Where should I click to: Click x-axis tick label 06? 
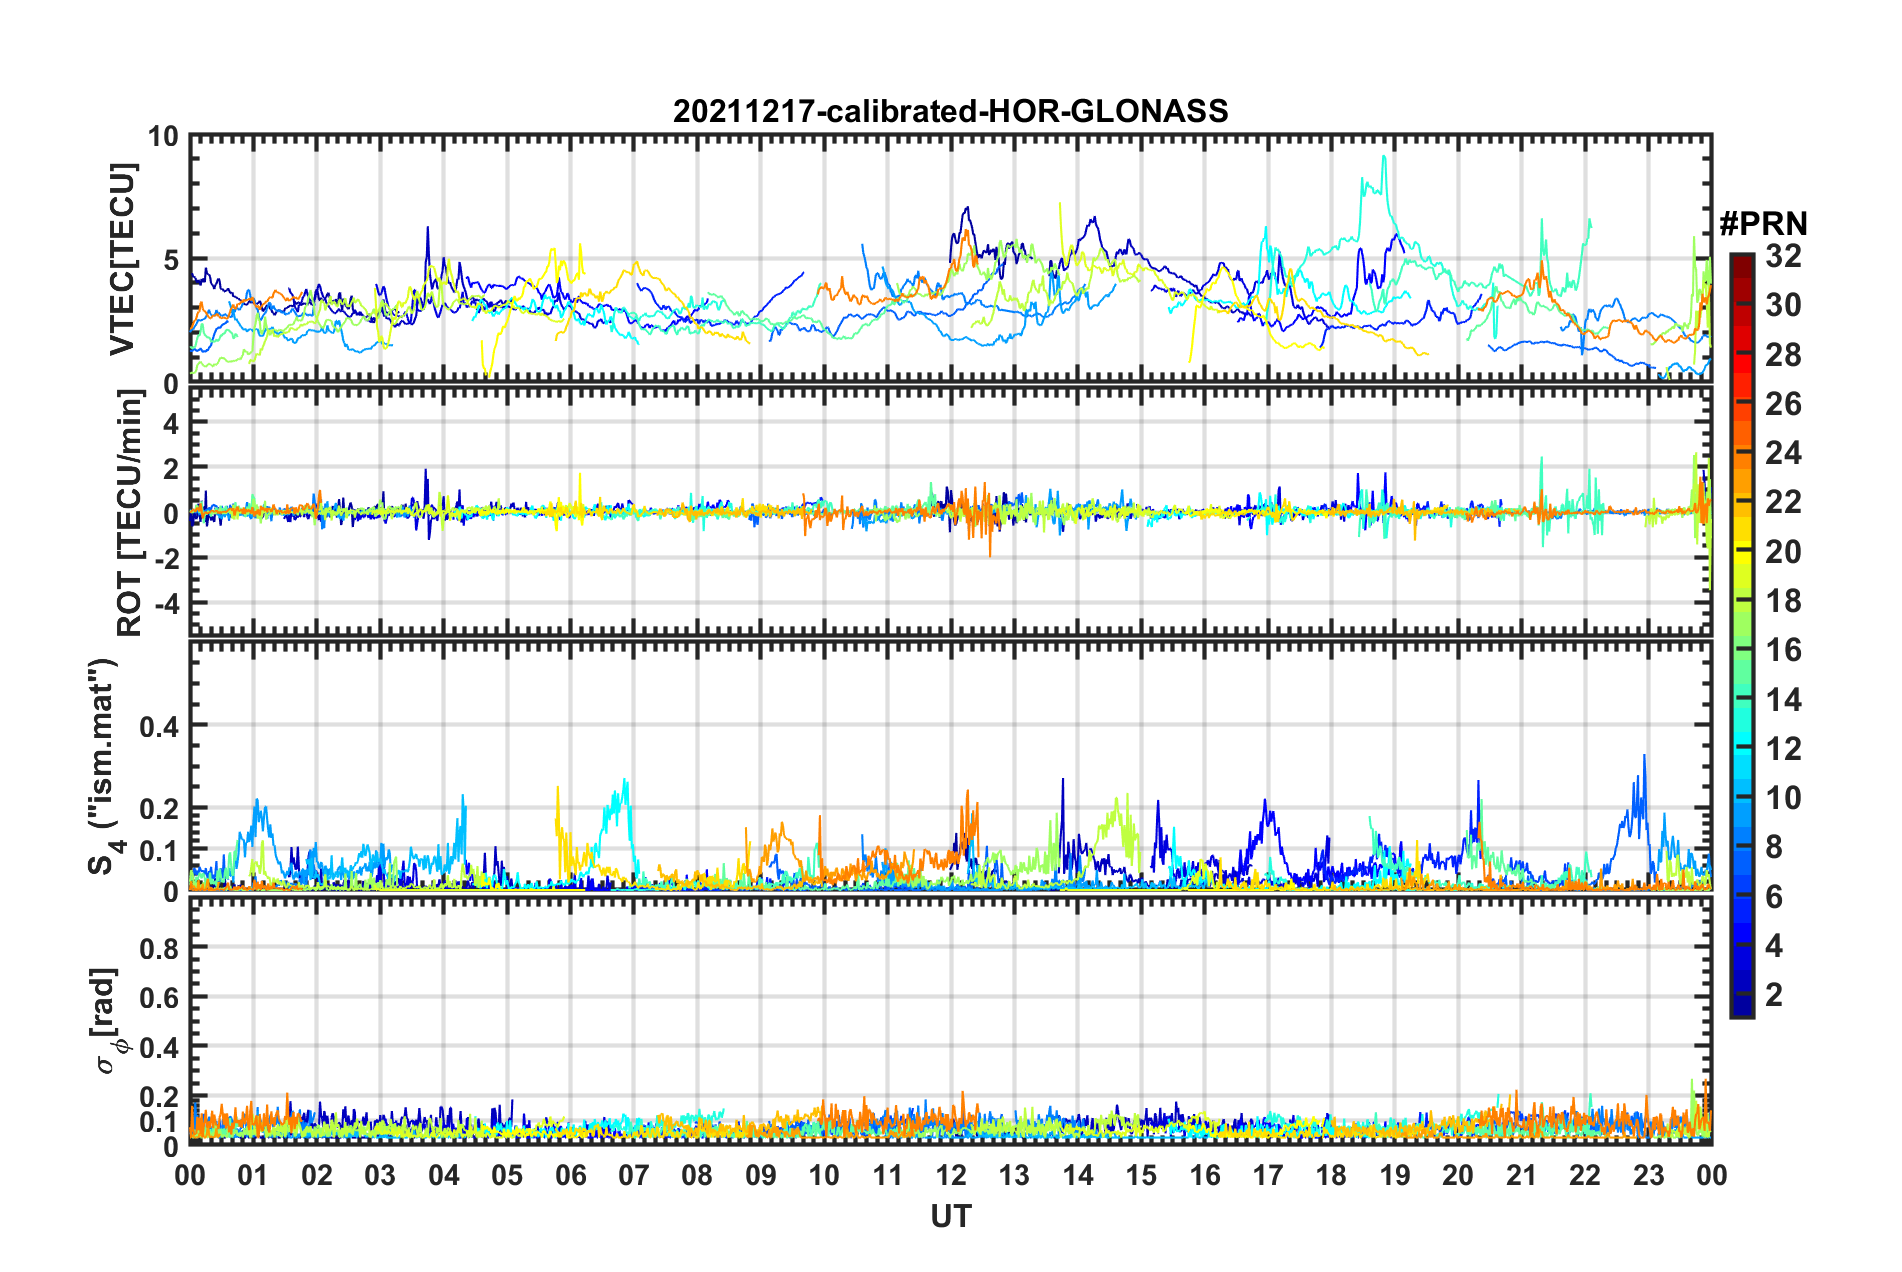[x=571, y=1175]
